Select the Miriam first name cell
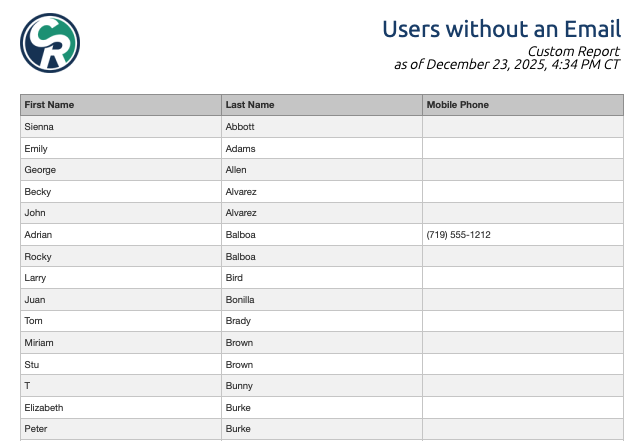This screenshot has width=641, height=441. coord(39,343)
